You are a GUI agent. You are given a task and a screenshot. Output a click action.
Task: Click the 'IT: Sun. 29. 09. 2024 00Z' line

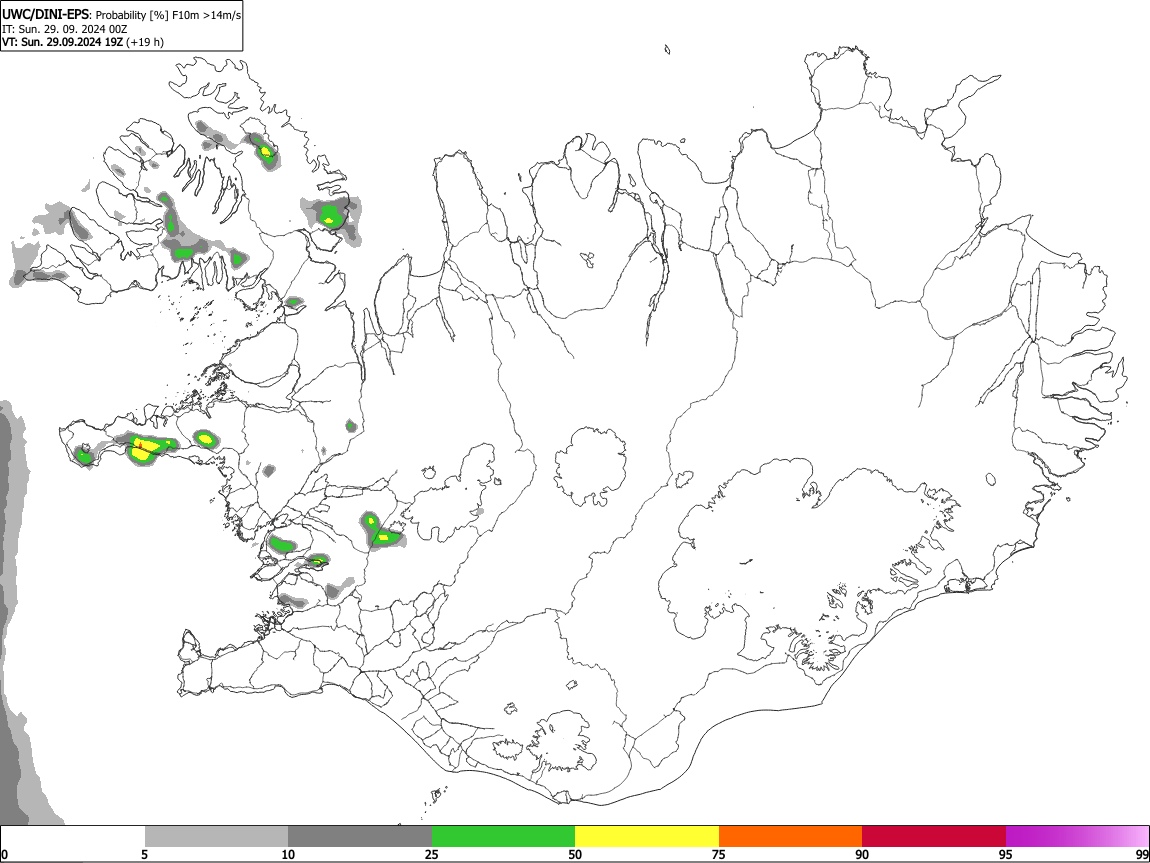click(65, 29)
